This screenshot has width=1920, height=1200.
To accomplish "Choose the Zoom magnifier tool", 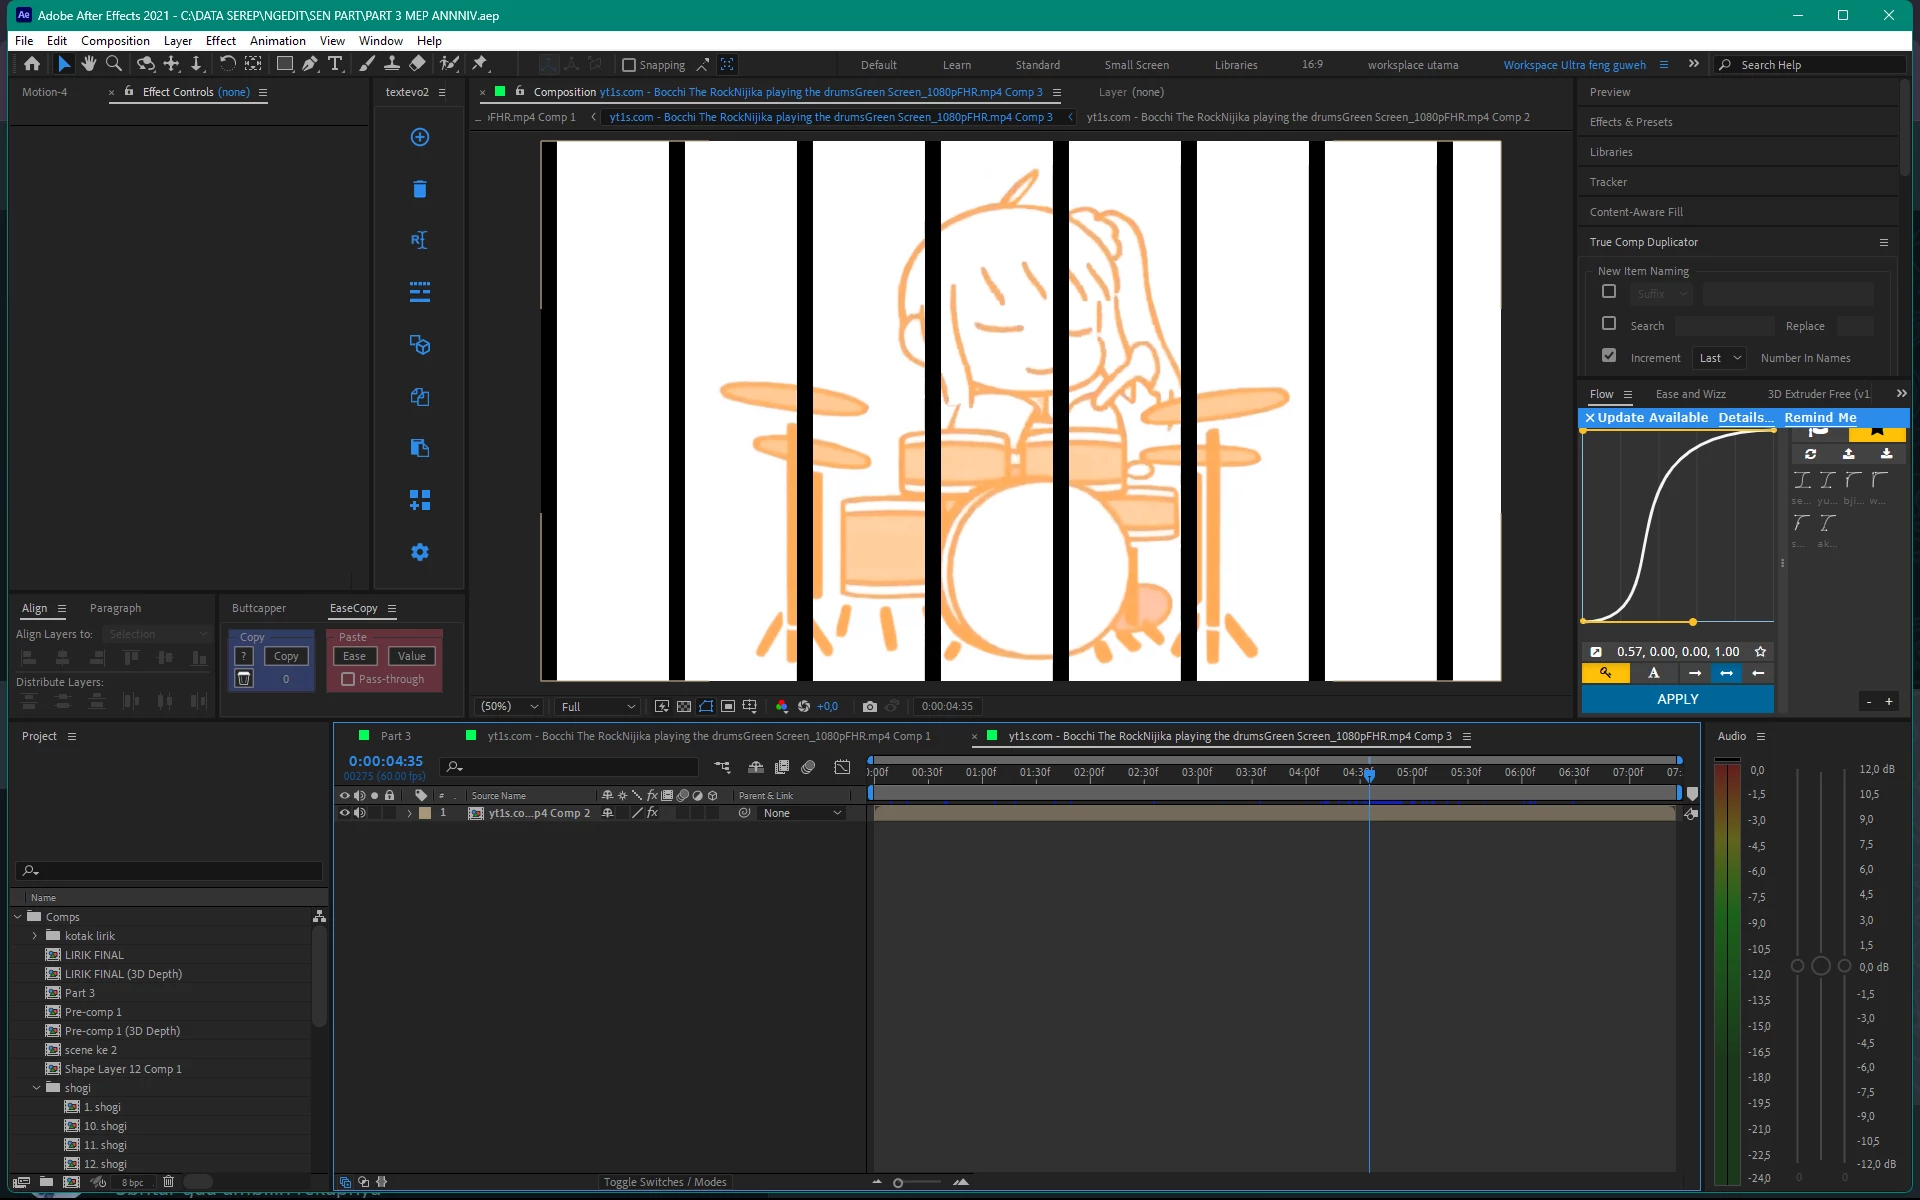I will tap(114, 64).
